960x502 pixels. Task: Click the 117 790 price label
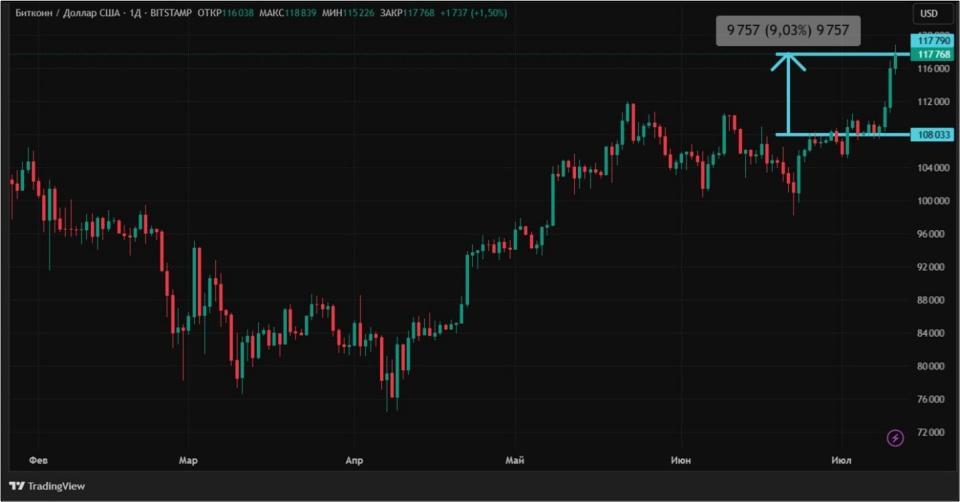[932, 40]
